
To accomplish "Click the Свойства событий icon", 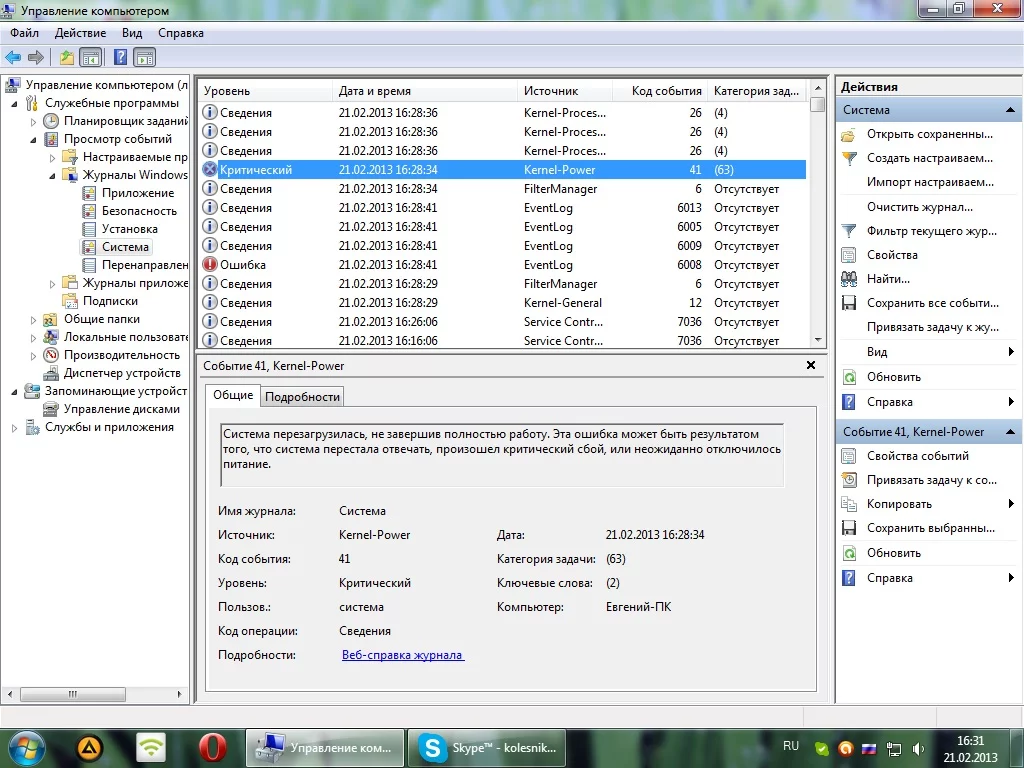I will pos(849,456).
